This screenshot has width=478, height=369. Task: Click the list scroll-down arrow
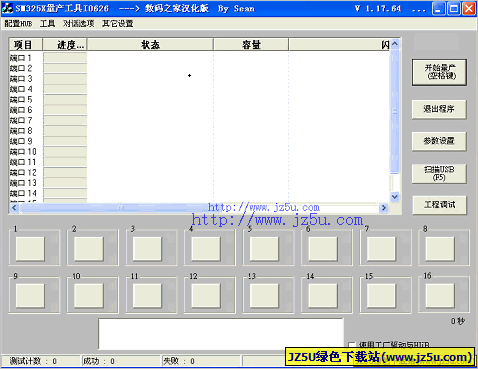(x=395, y=197)
